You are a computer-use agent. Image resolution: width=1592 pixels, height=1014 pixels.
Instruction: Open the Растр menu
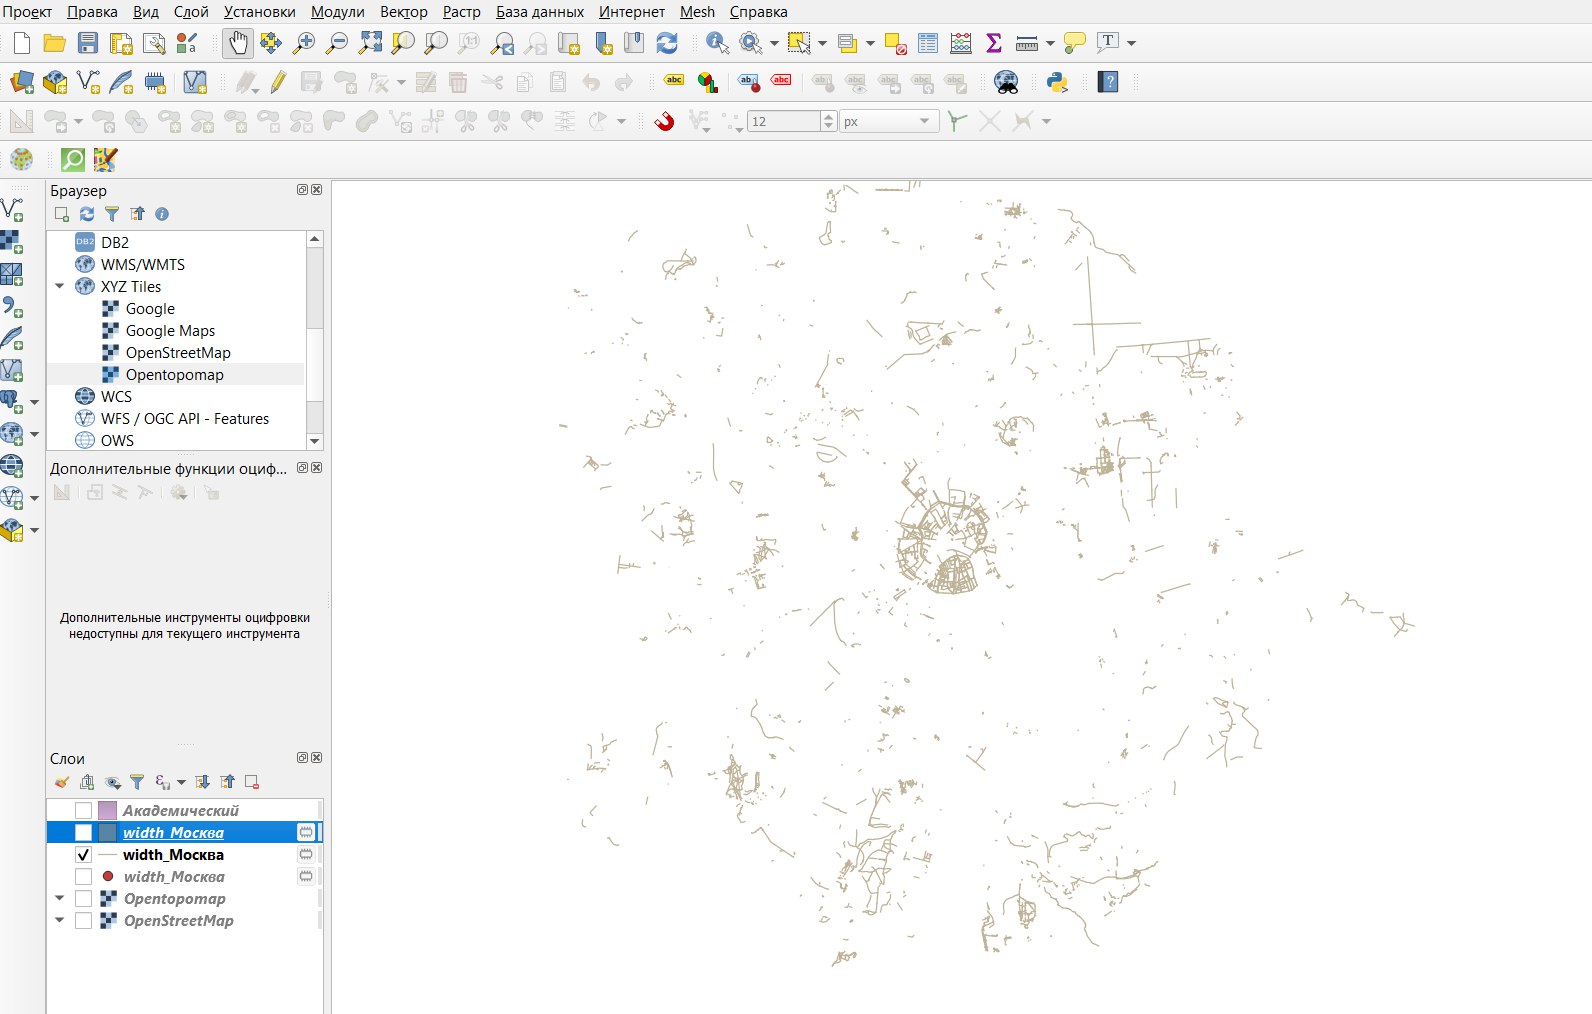tap(461, 12)
